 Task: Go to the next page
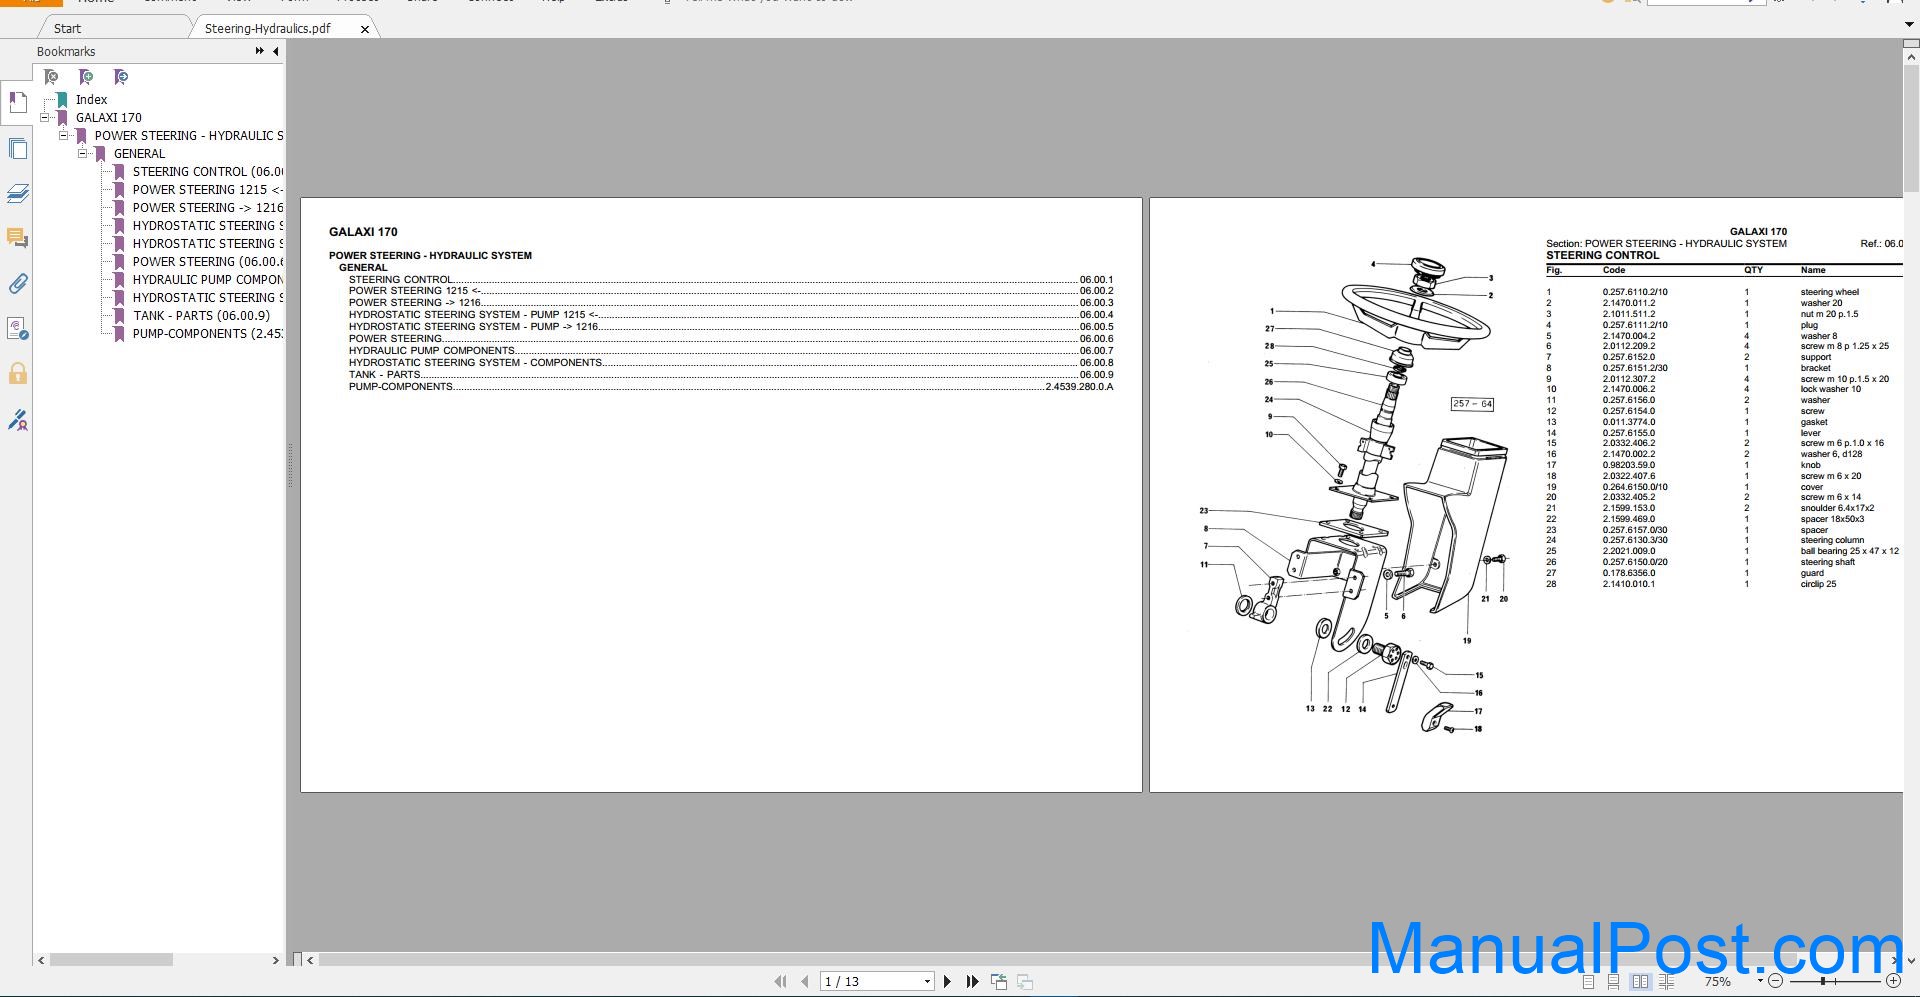point(947,982)
